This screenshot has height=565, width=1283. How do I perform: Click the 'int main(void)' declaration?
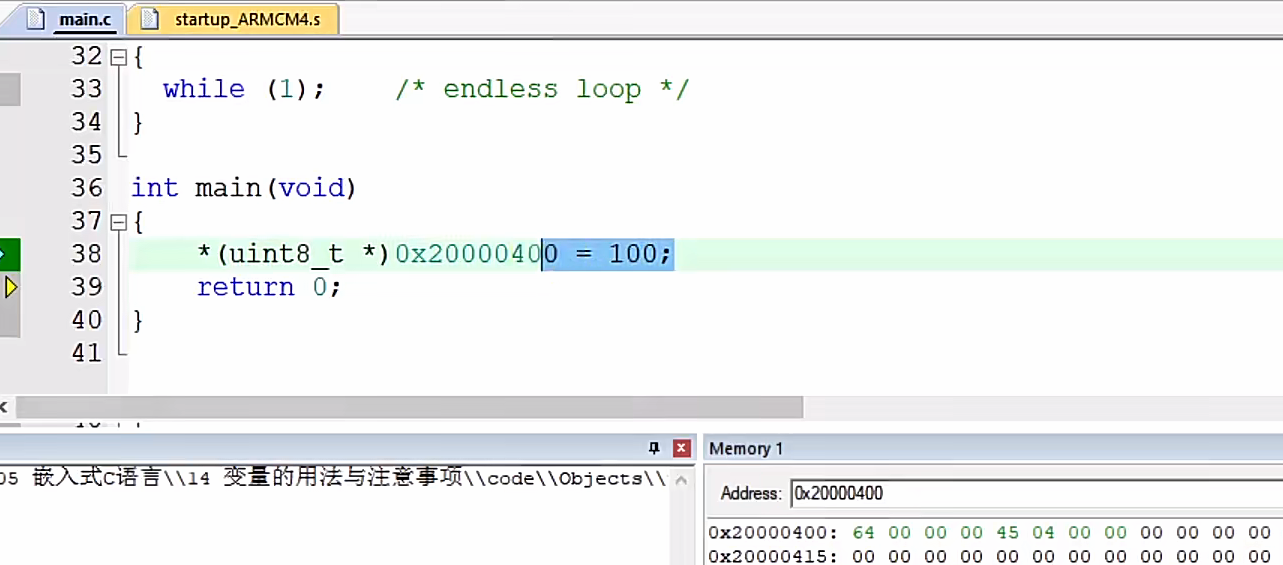tap(244, 188)
